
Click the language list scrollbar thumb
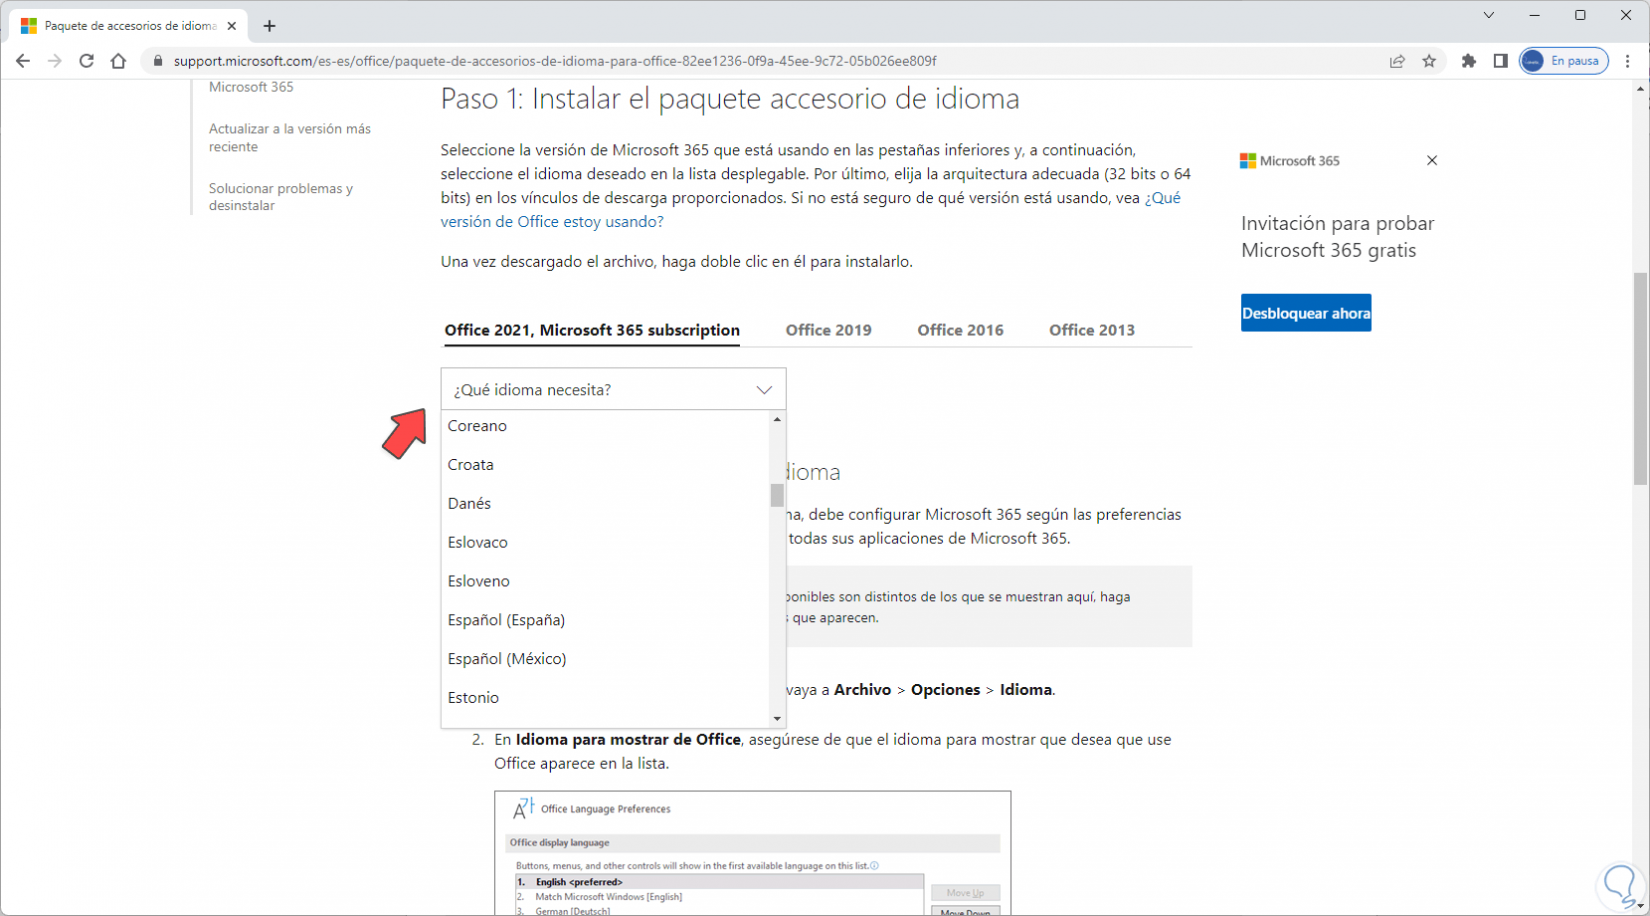[777, 496]
